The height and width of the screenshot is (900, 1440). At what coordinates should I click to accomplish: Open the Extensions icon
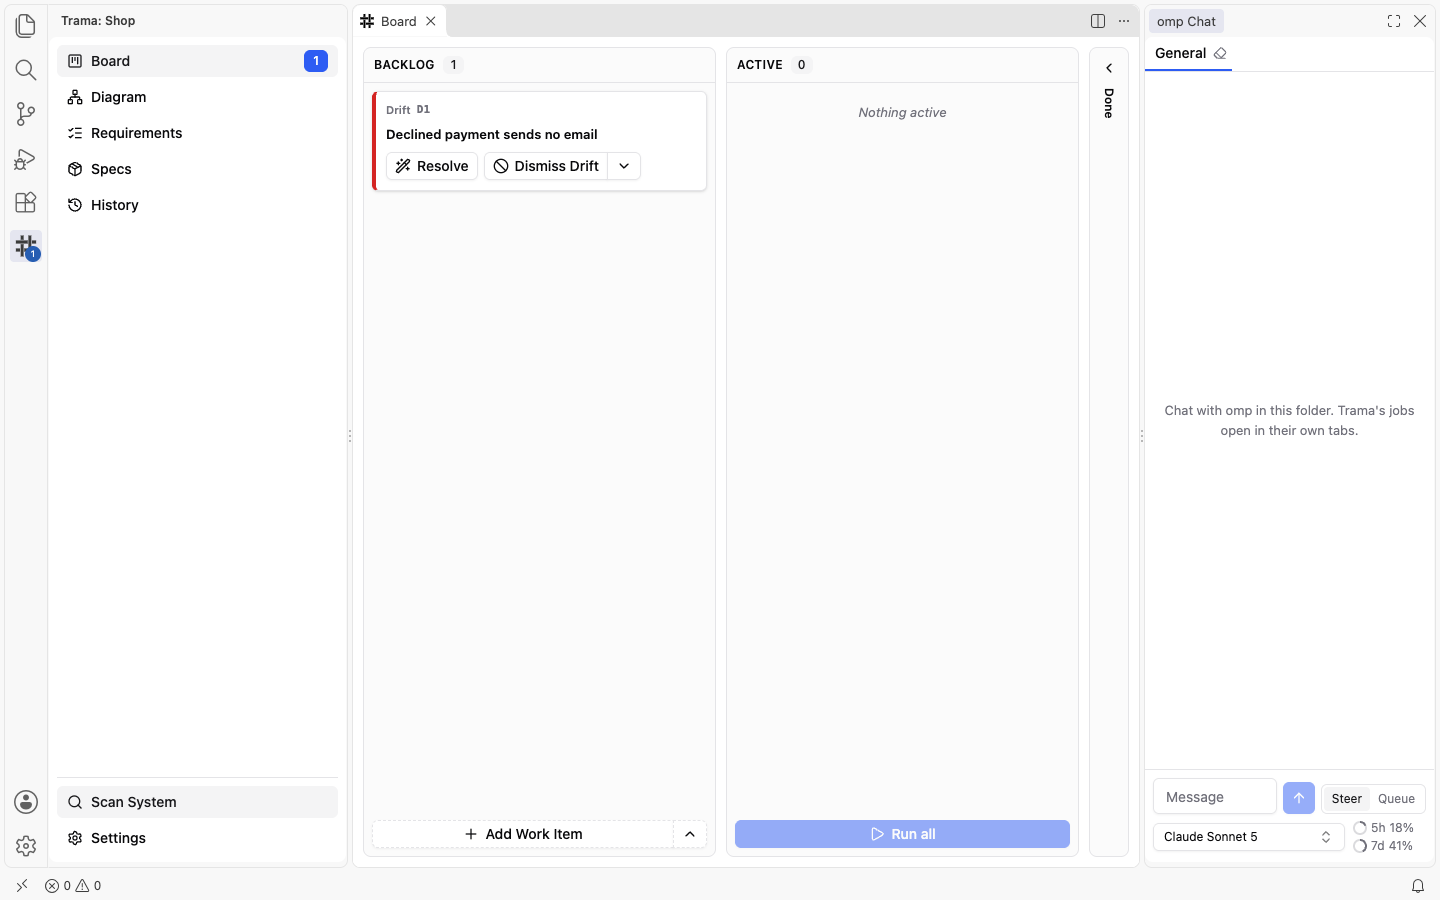26,202
